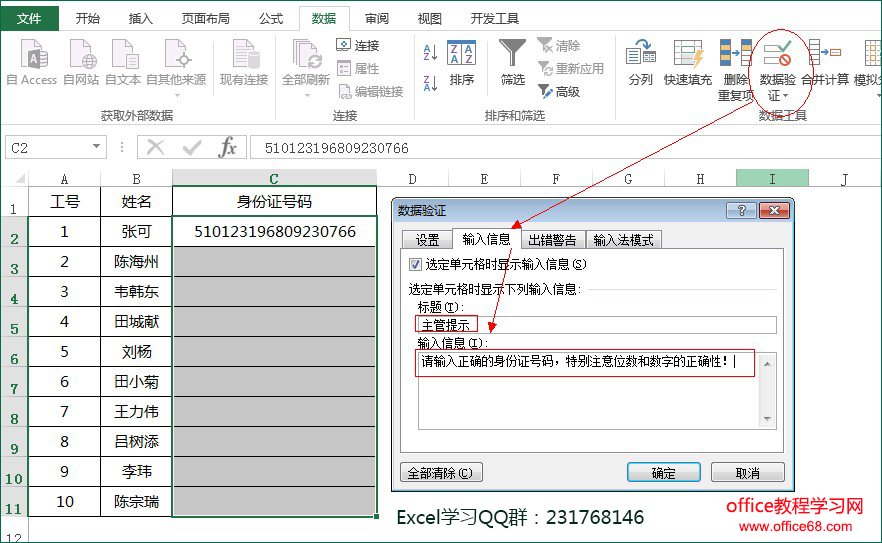Image resolution: width=882 pixels, height=543 pixels.
Task: Select column C header
Action: pyautogui.click(x=274, y=178)
